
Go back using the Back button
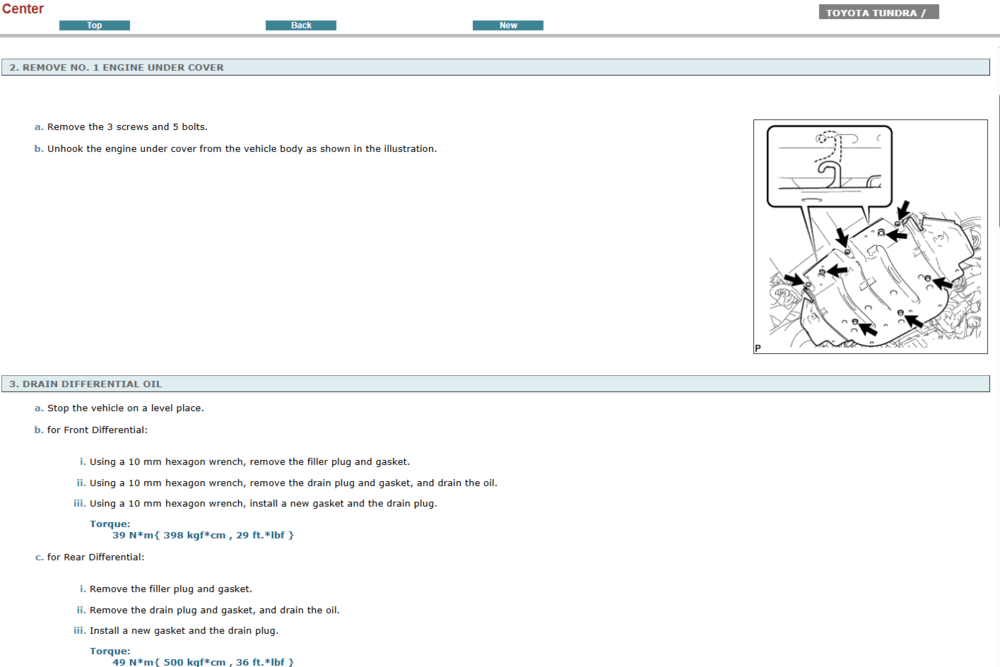[x=301, y=25]
